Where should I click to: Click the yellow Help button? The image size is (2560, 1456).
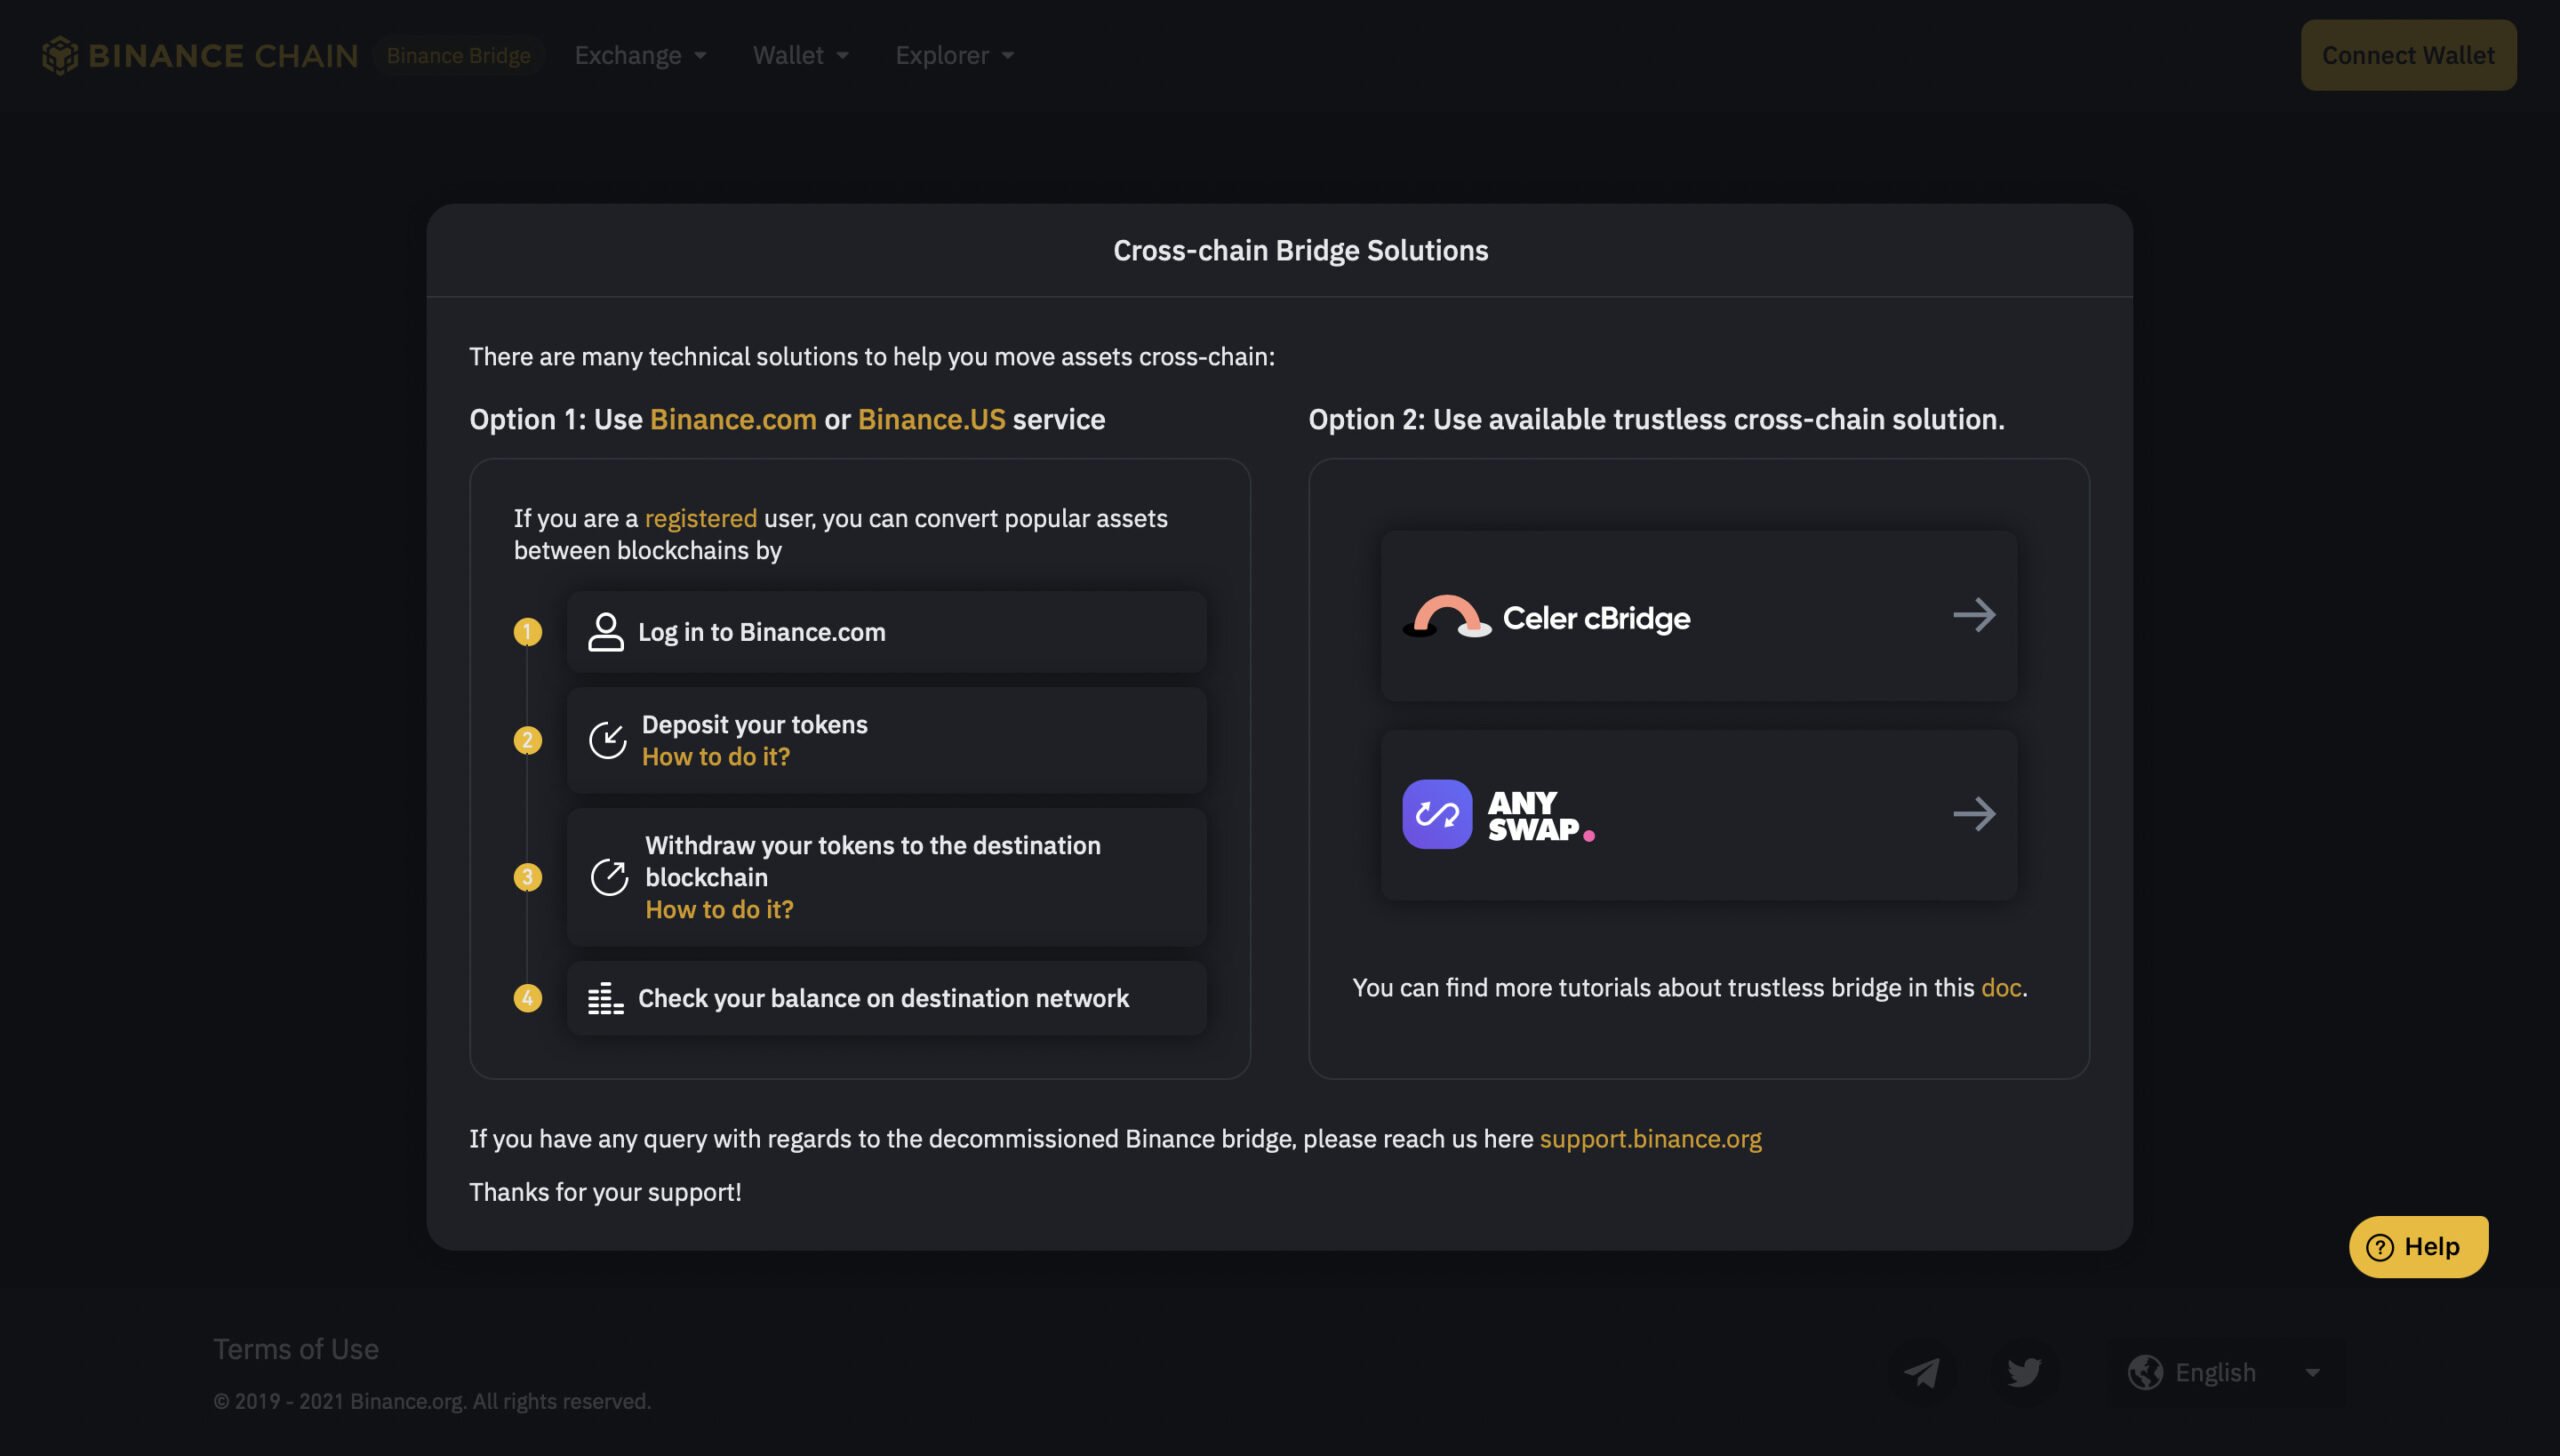(2418, 1246)
